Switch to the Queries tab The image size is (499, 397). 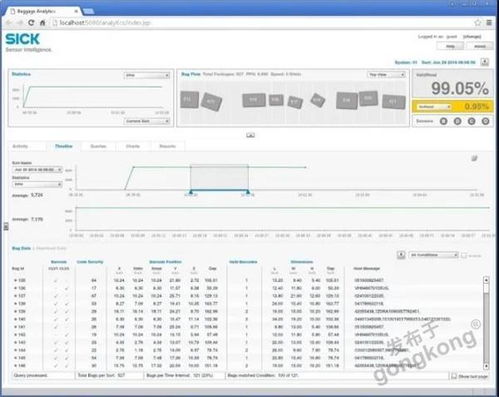(98, 146)
